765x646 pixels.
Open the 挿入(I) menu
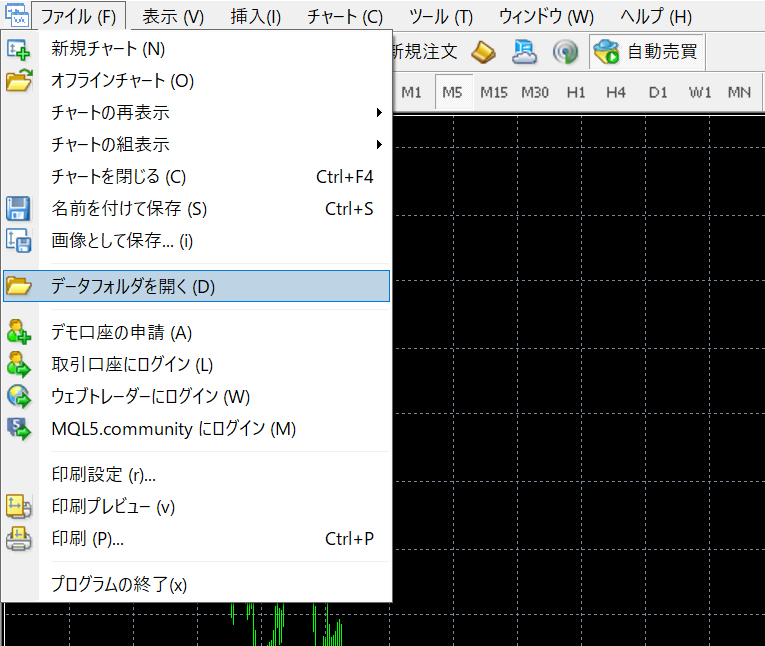coord(256,17)
